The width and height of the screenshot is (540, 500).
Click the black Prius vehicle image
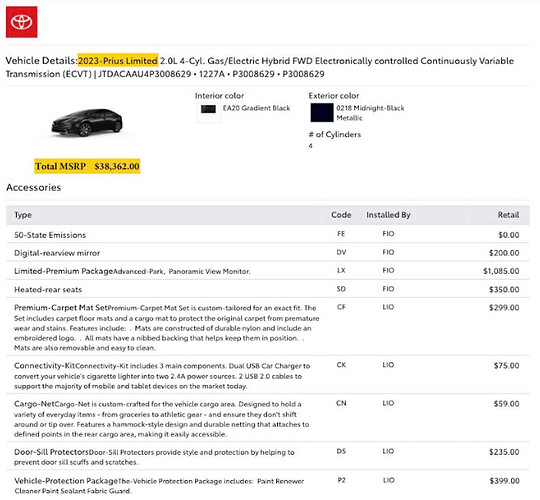(x=87, y=123)
